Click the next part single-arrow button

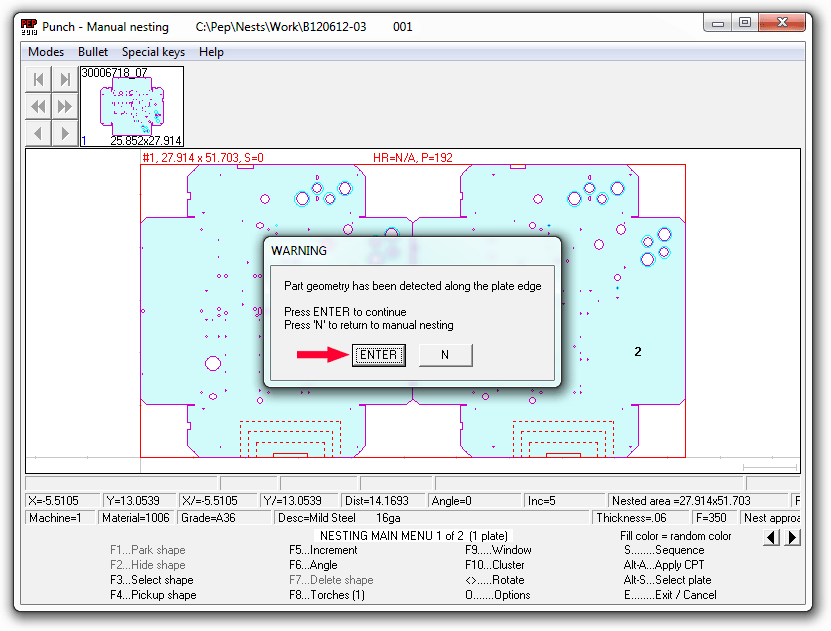click(x=65, y=132)
